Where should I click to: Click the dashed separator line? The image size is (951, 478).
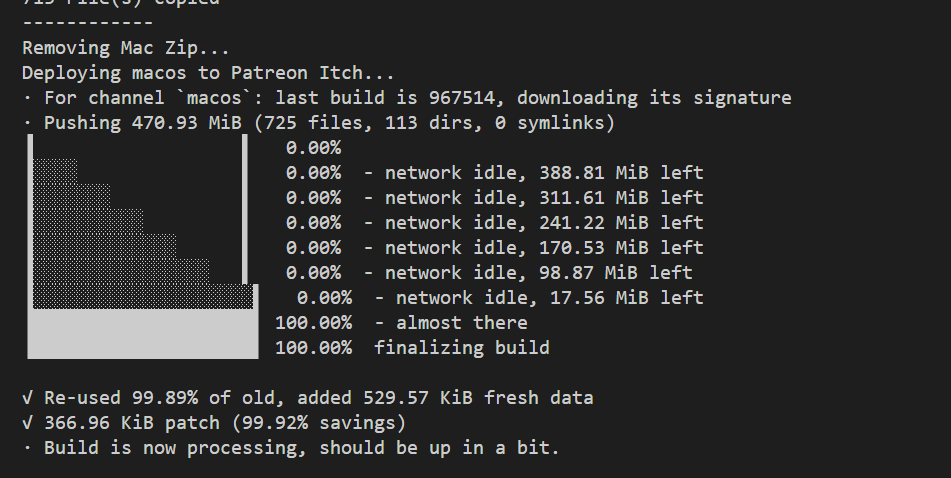click(87, 23)
